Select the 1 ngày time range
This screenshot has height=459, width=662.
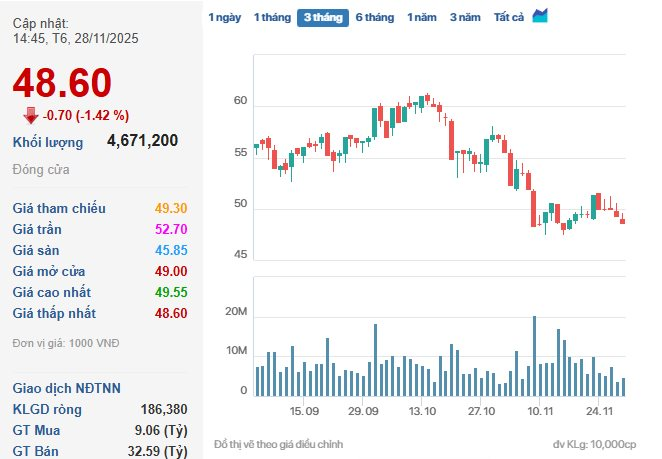pos(224,17)
